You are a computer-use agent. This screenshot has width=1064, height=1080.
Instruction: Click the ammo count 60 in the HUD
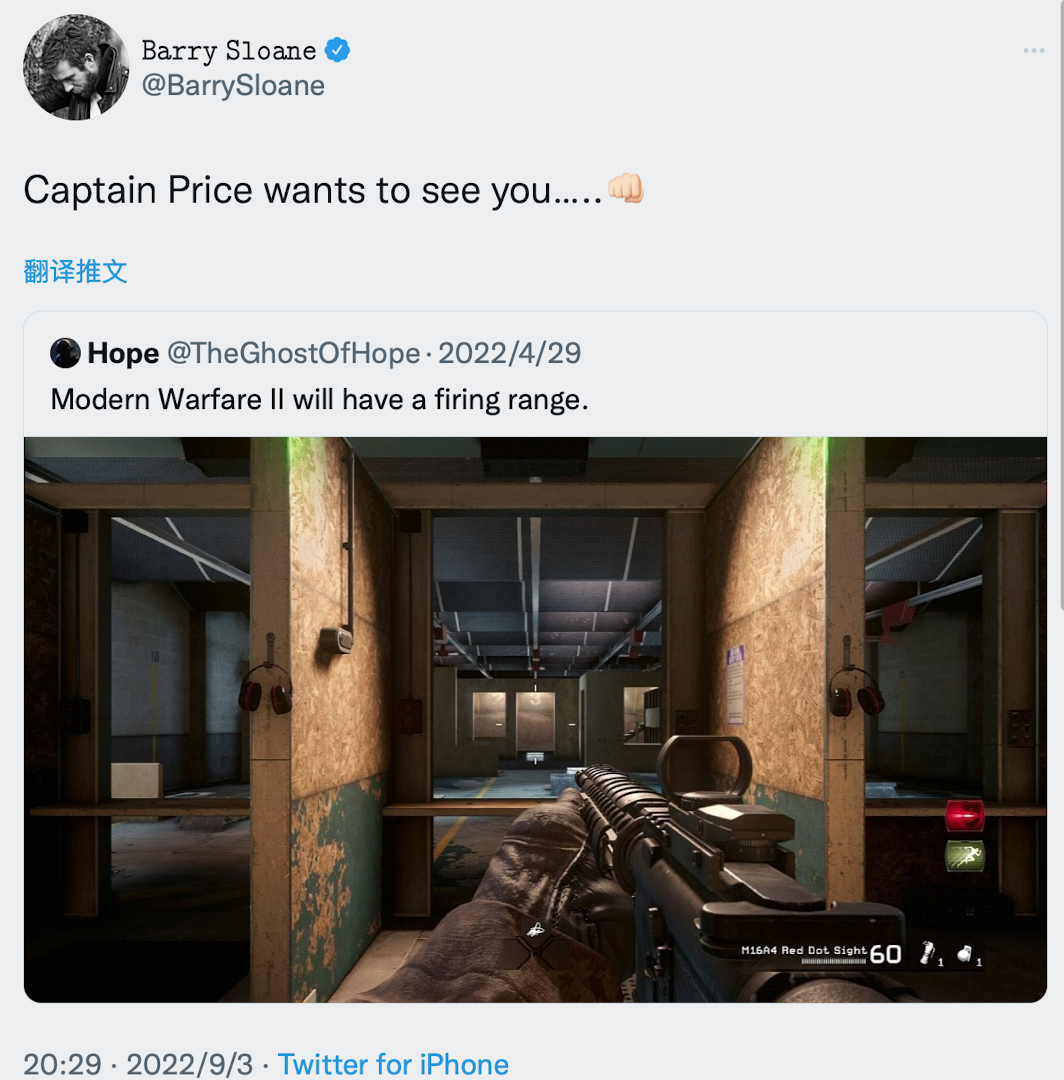pyautogui.click(x=885, y=955)
